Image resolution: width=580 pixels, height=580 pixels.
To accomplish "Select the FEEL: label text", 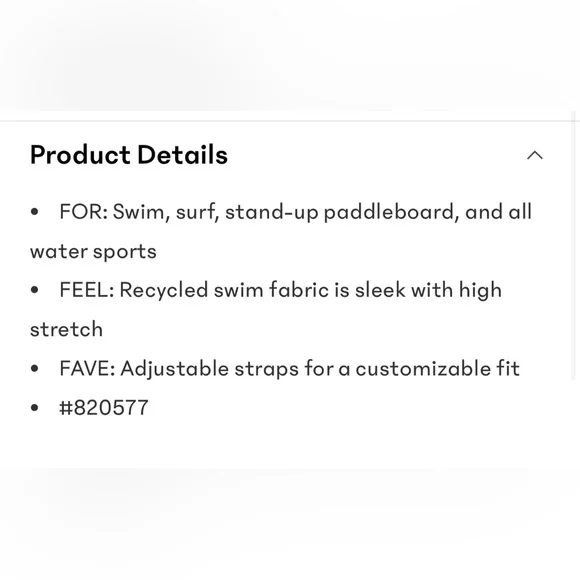I will [87, 290].
